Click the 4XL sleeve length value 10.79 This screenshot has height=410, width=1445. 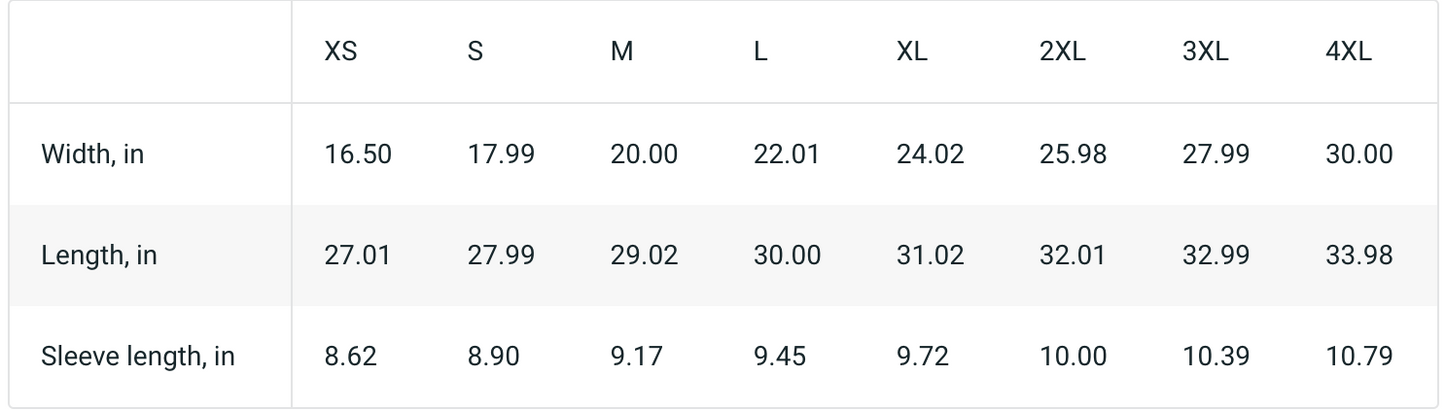(x=1359, y=357)
